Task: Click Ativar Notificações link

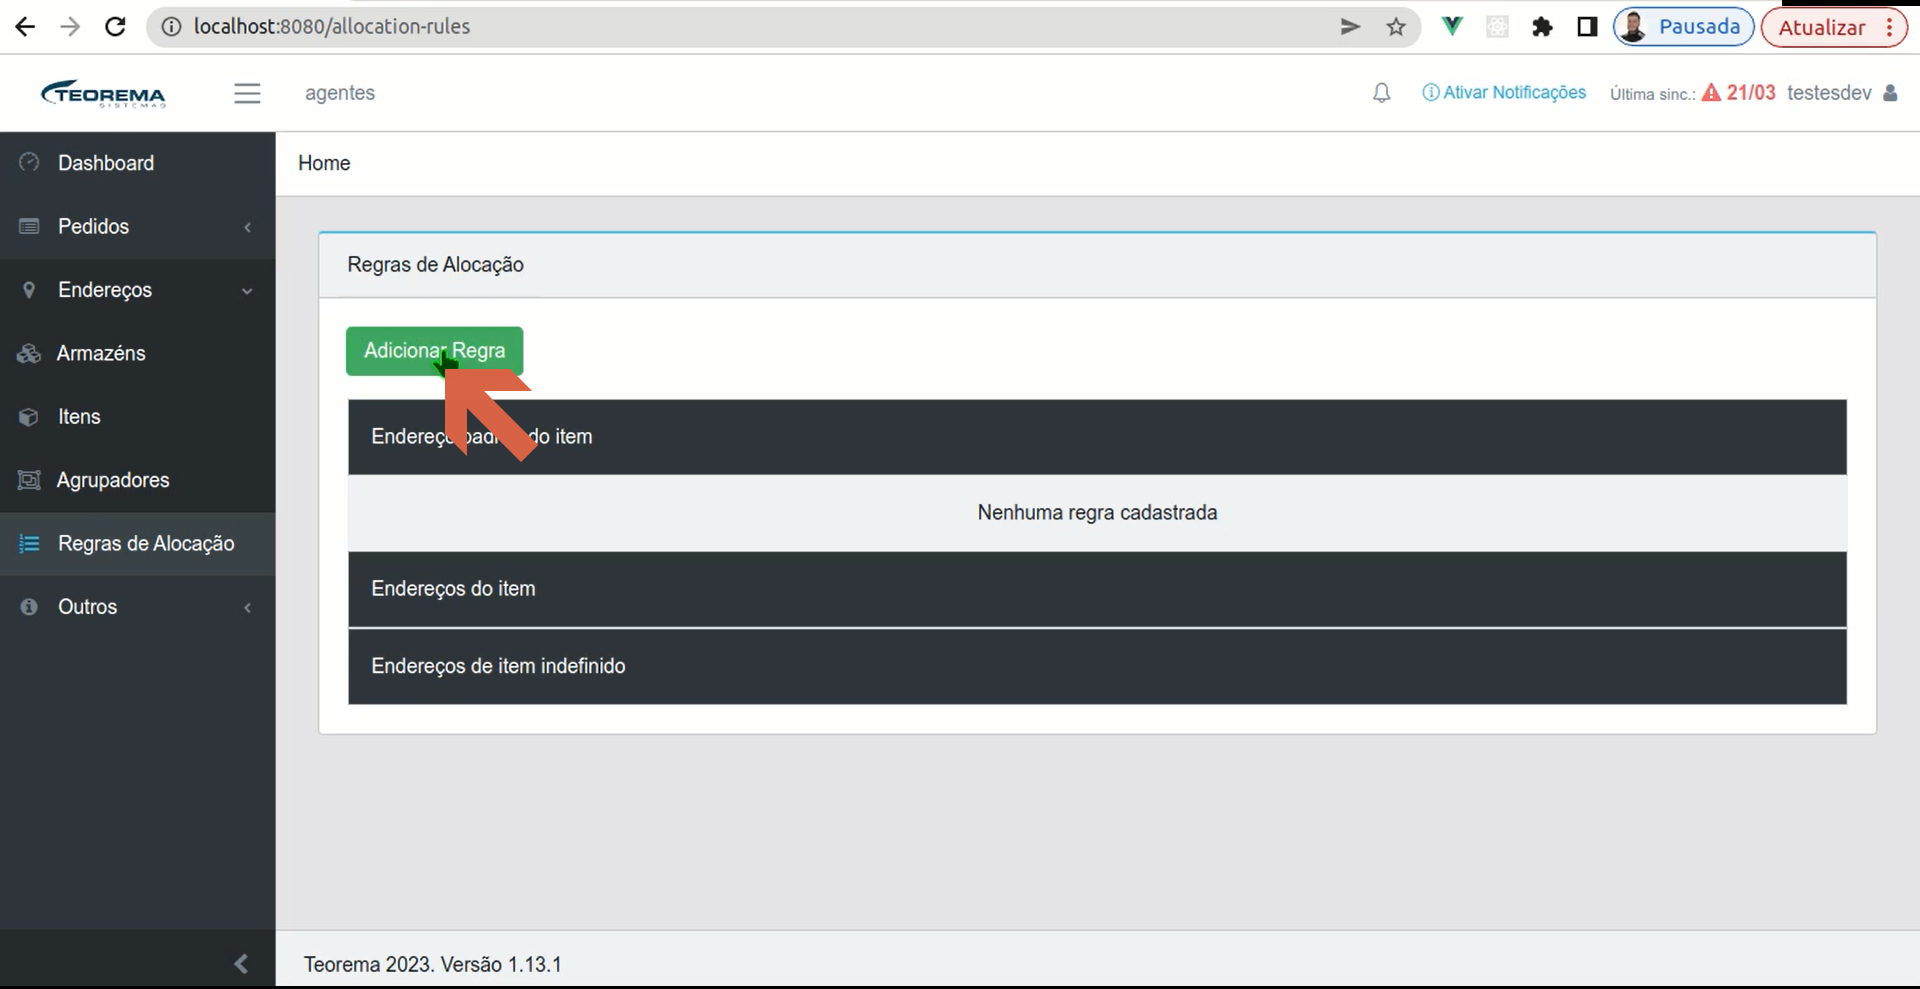Action: [1504, 93]
